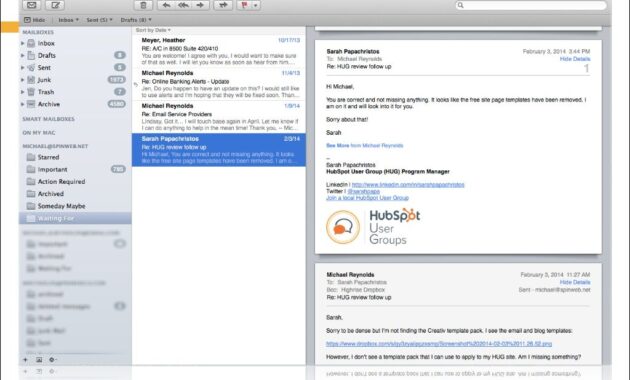Hide the mailbox list via the Hide button
The width and height of the screenshot is (630, 380).
pyautogui.click(x=35, y=20)
